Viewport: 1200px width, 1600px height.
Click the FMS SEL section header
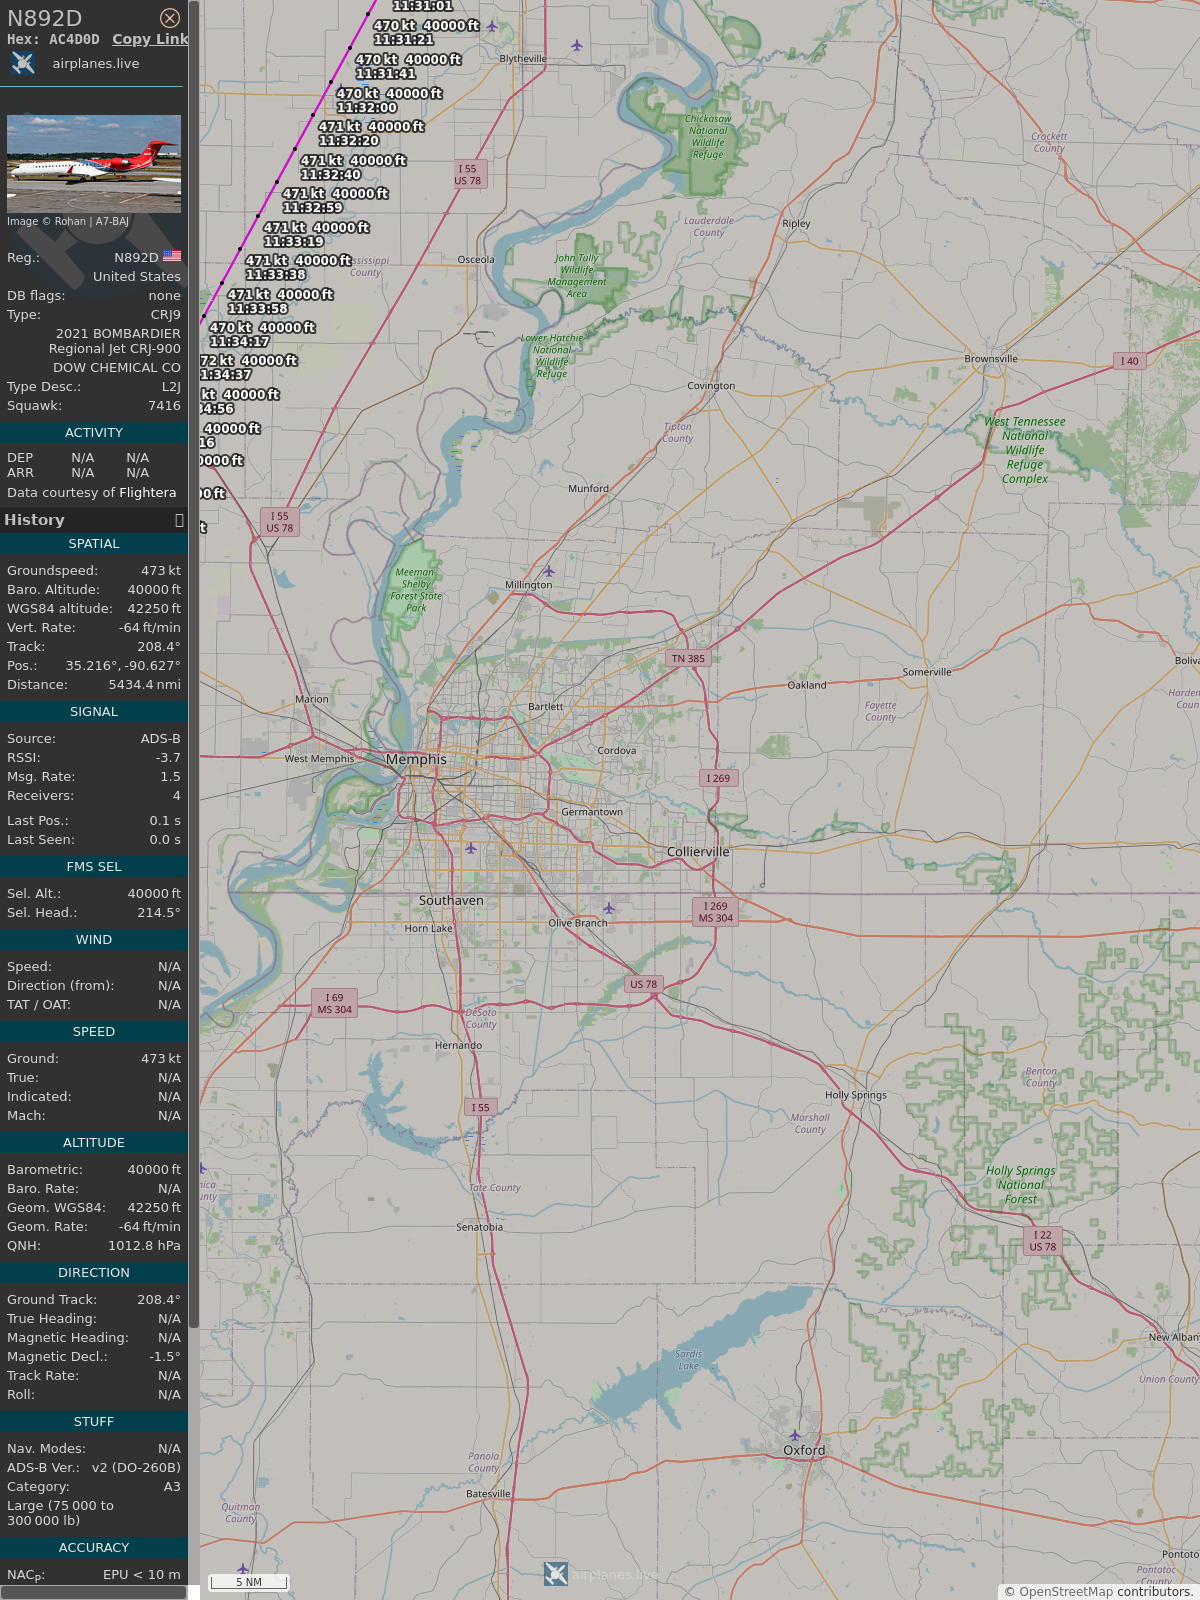point(94,866)
